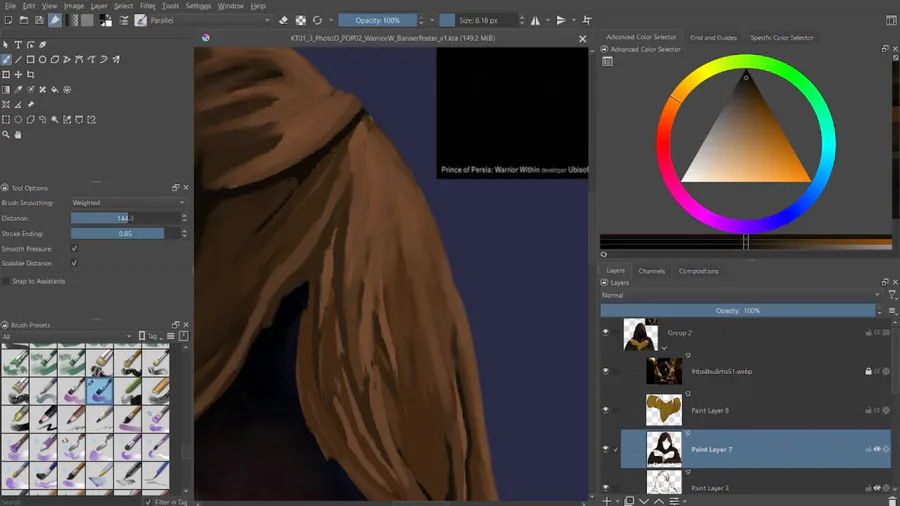Add new layer with plus icon
Screen dimensions: 900x506
coord(607,501)
